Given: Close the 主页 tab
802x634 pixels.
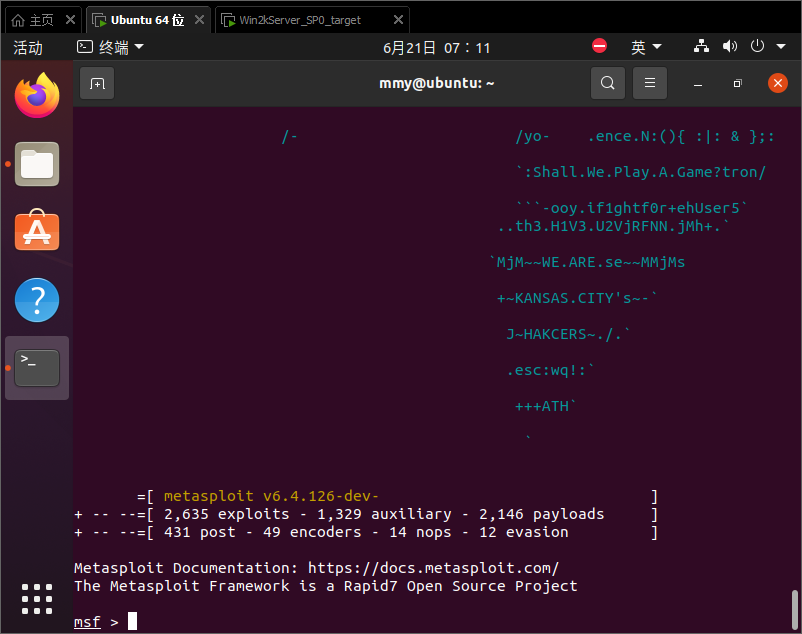Looking at the screenshot, I should tap(71, 20).
